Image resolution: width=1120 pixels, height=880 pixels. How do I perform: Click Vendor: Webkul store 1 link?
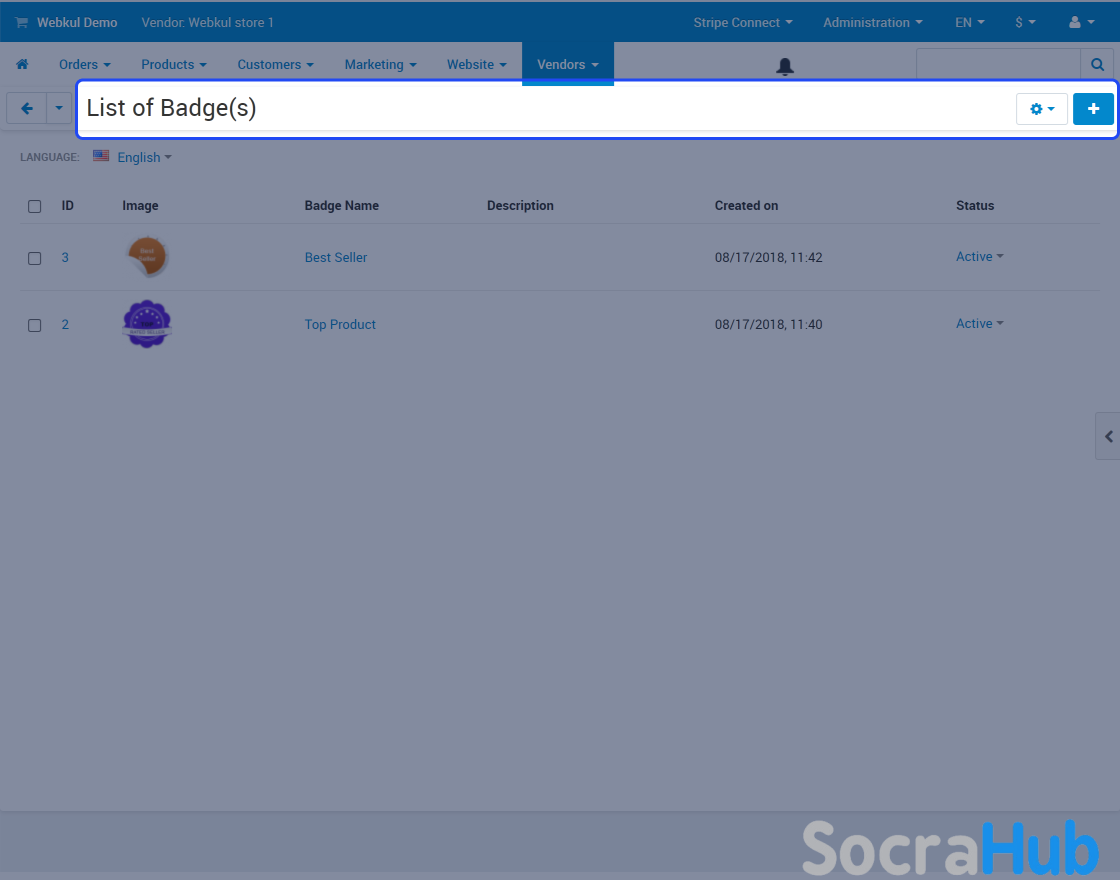tap(207, 22)
